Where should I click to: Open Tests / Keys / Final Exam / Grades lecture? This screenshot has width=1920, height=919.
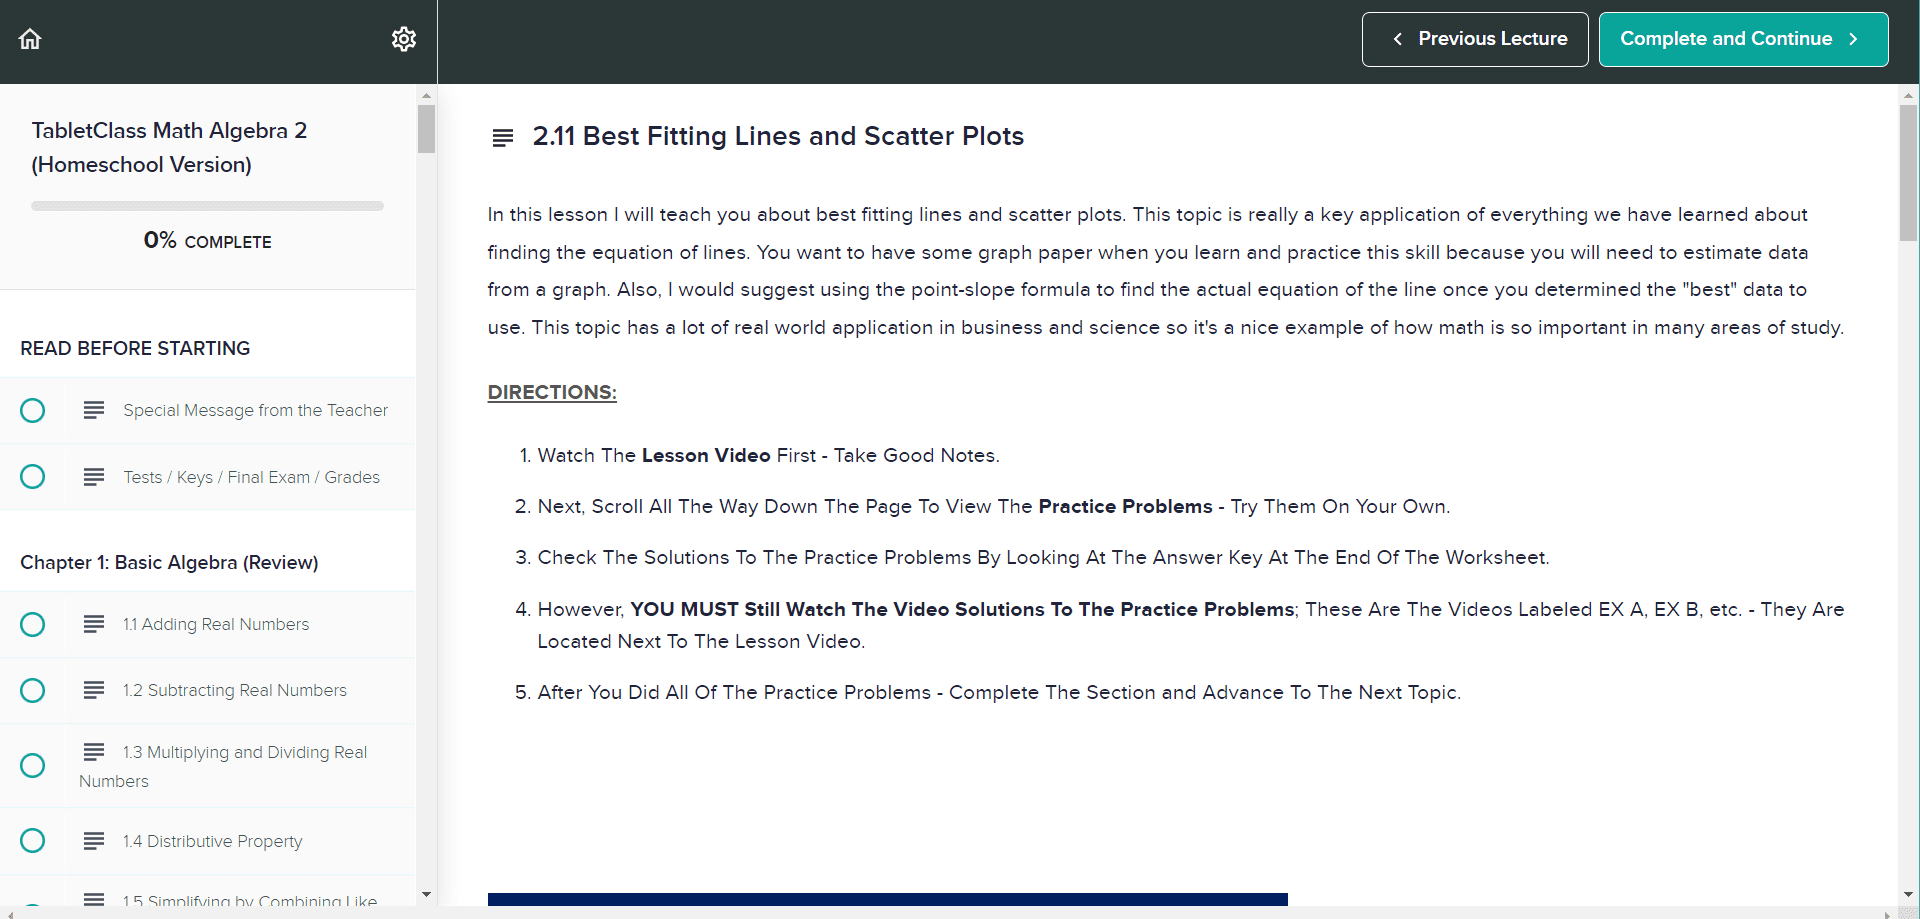tap(251, 477)
